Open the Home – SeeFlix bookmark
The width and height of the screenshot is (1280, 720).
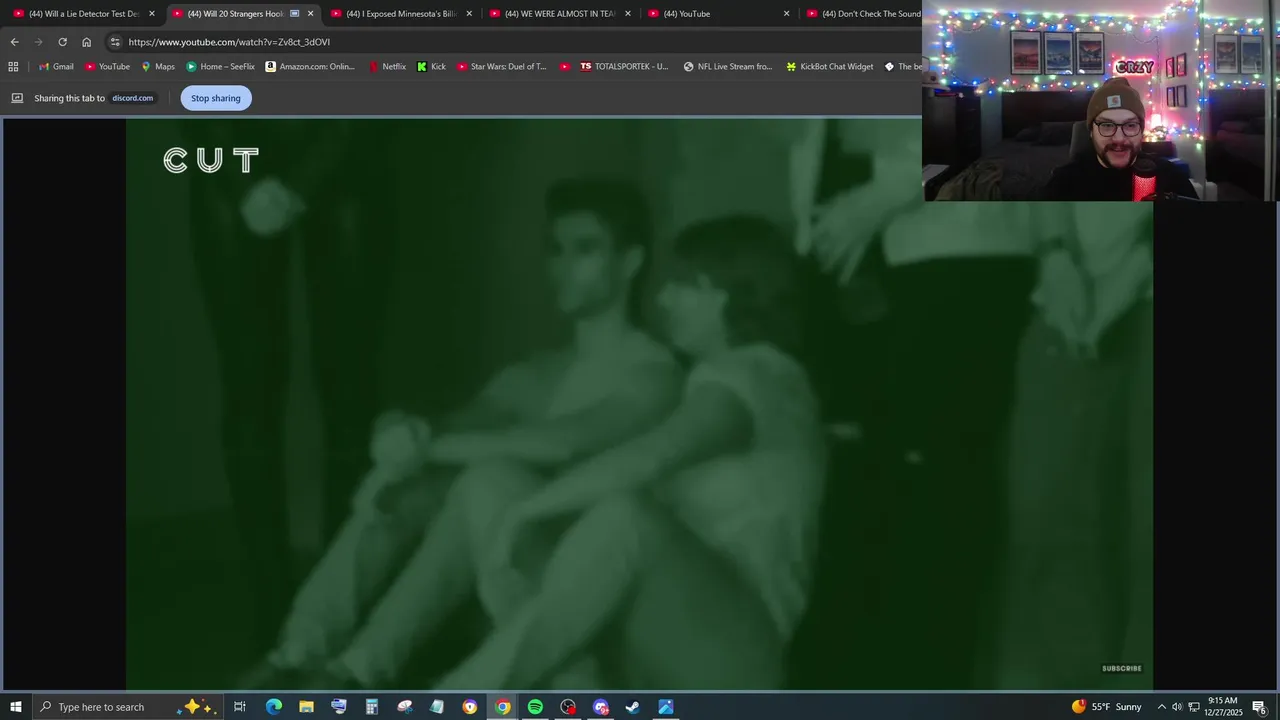pyautogui.click(x=220, y=66)
